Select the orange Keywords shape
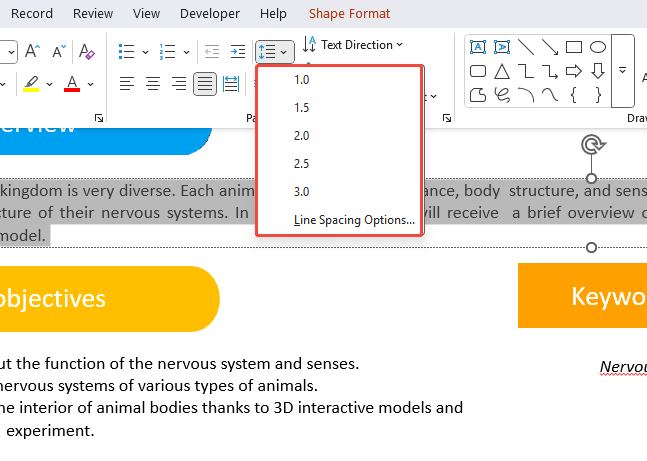This screenshot has width=647, height=461. 582,296
